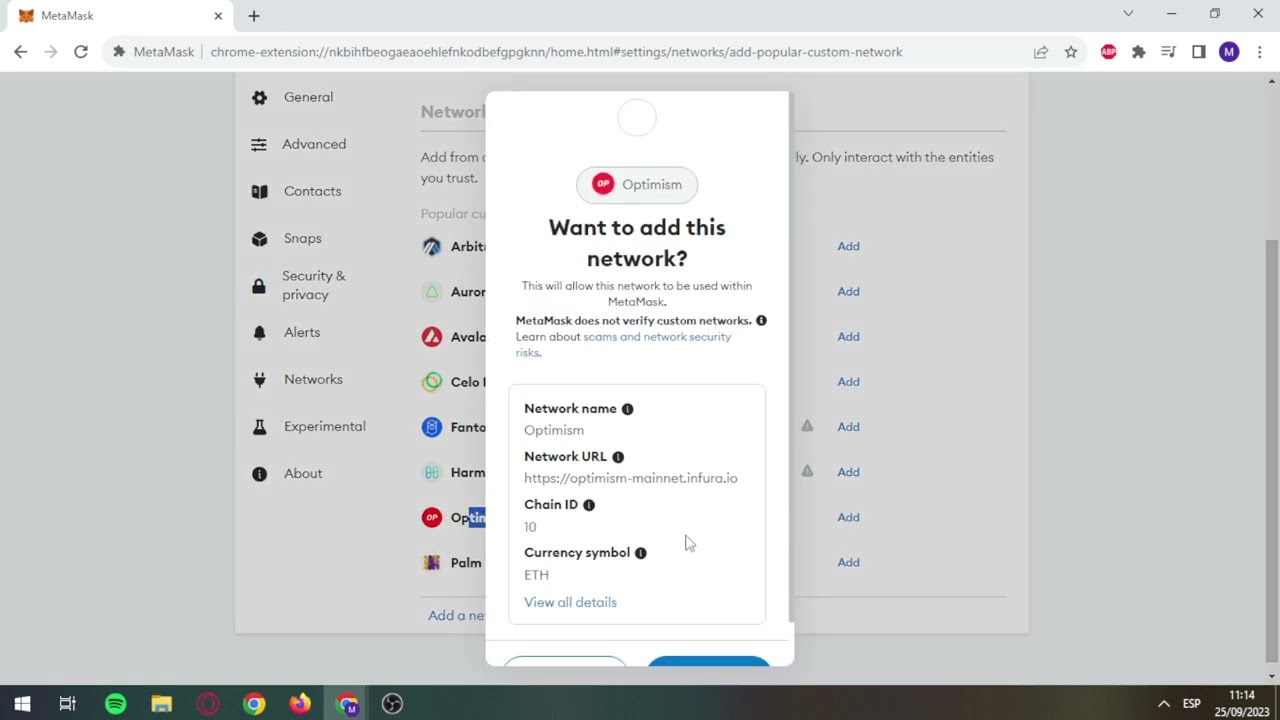Click View all details link
Image resolution: width=1280 pixels, height=720 pixels.
coord(570,602)
